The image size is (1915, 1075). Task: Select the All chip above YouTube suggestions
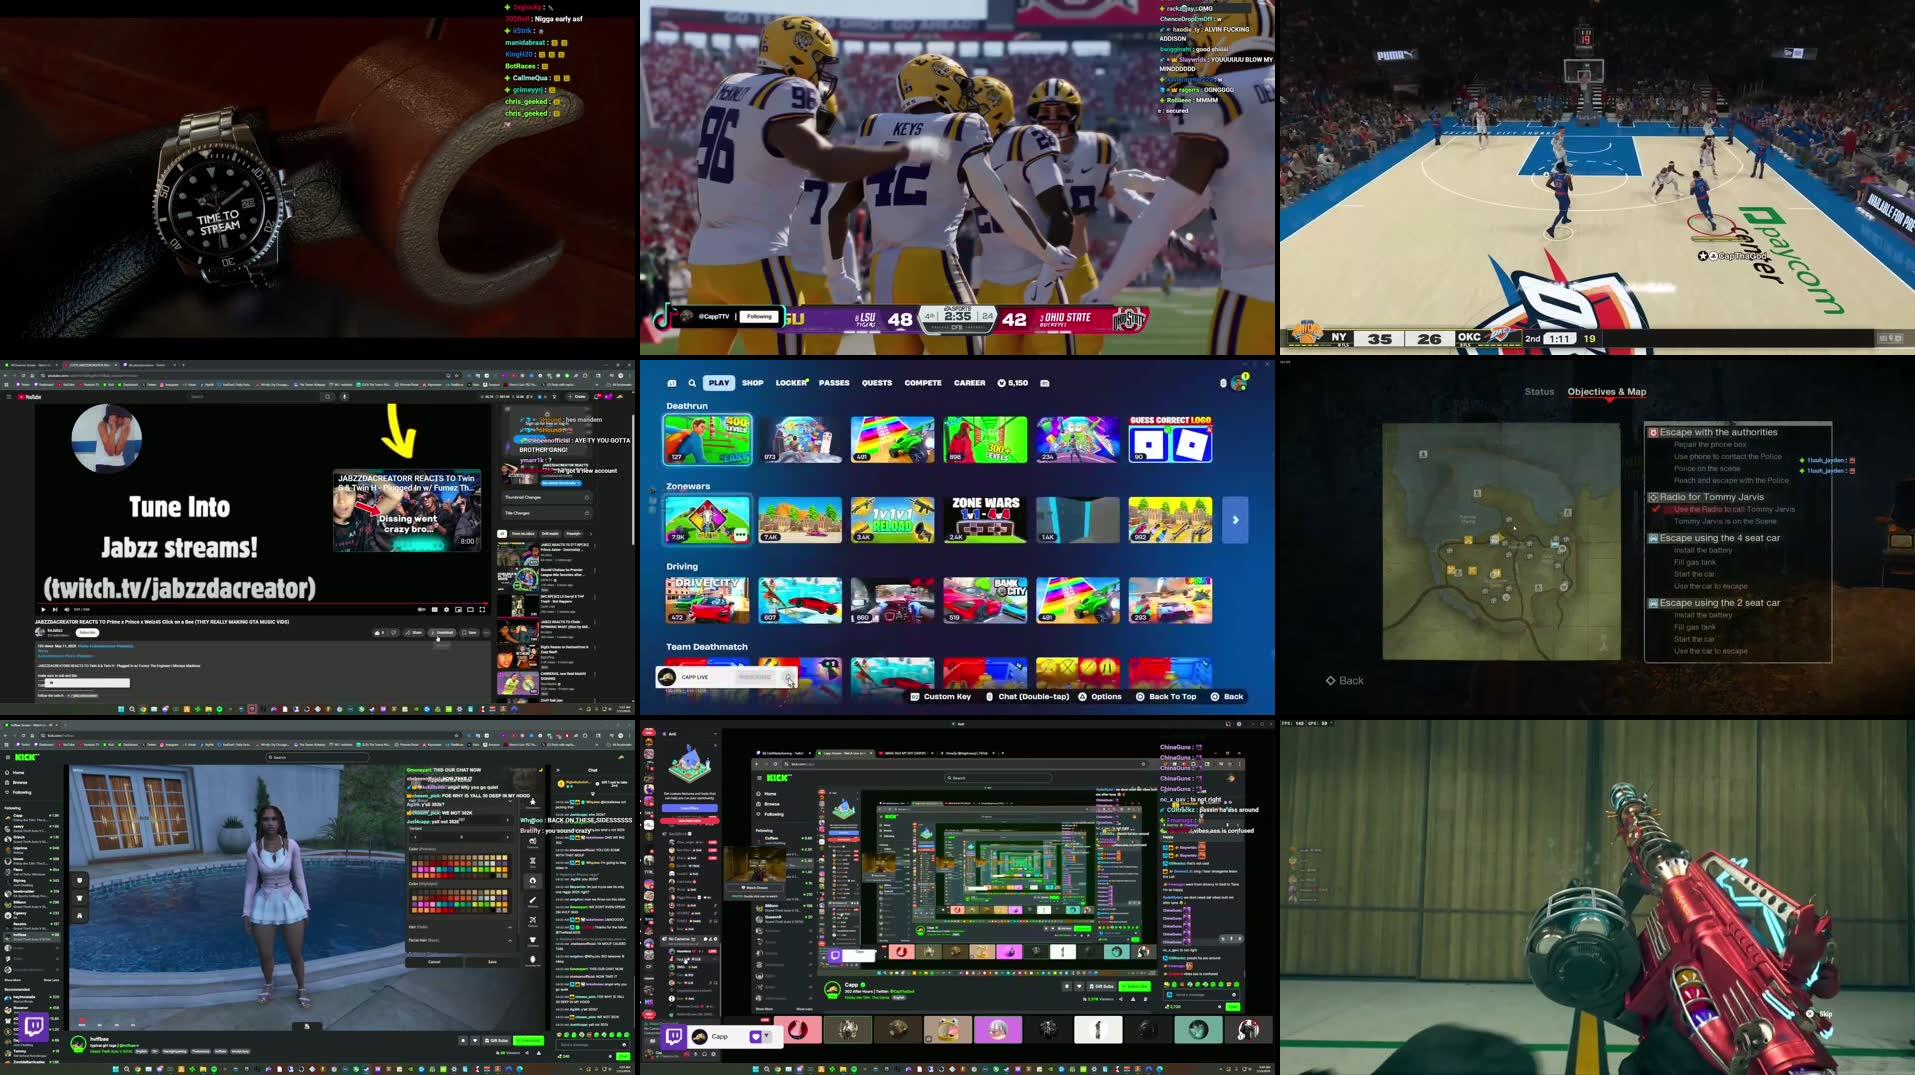[x=503, y=534]
